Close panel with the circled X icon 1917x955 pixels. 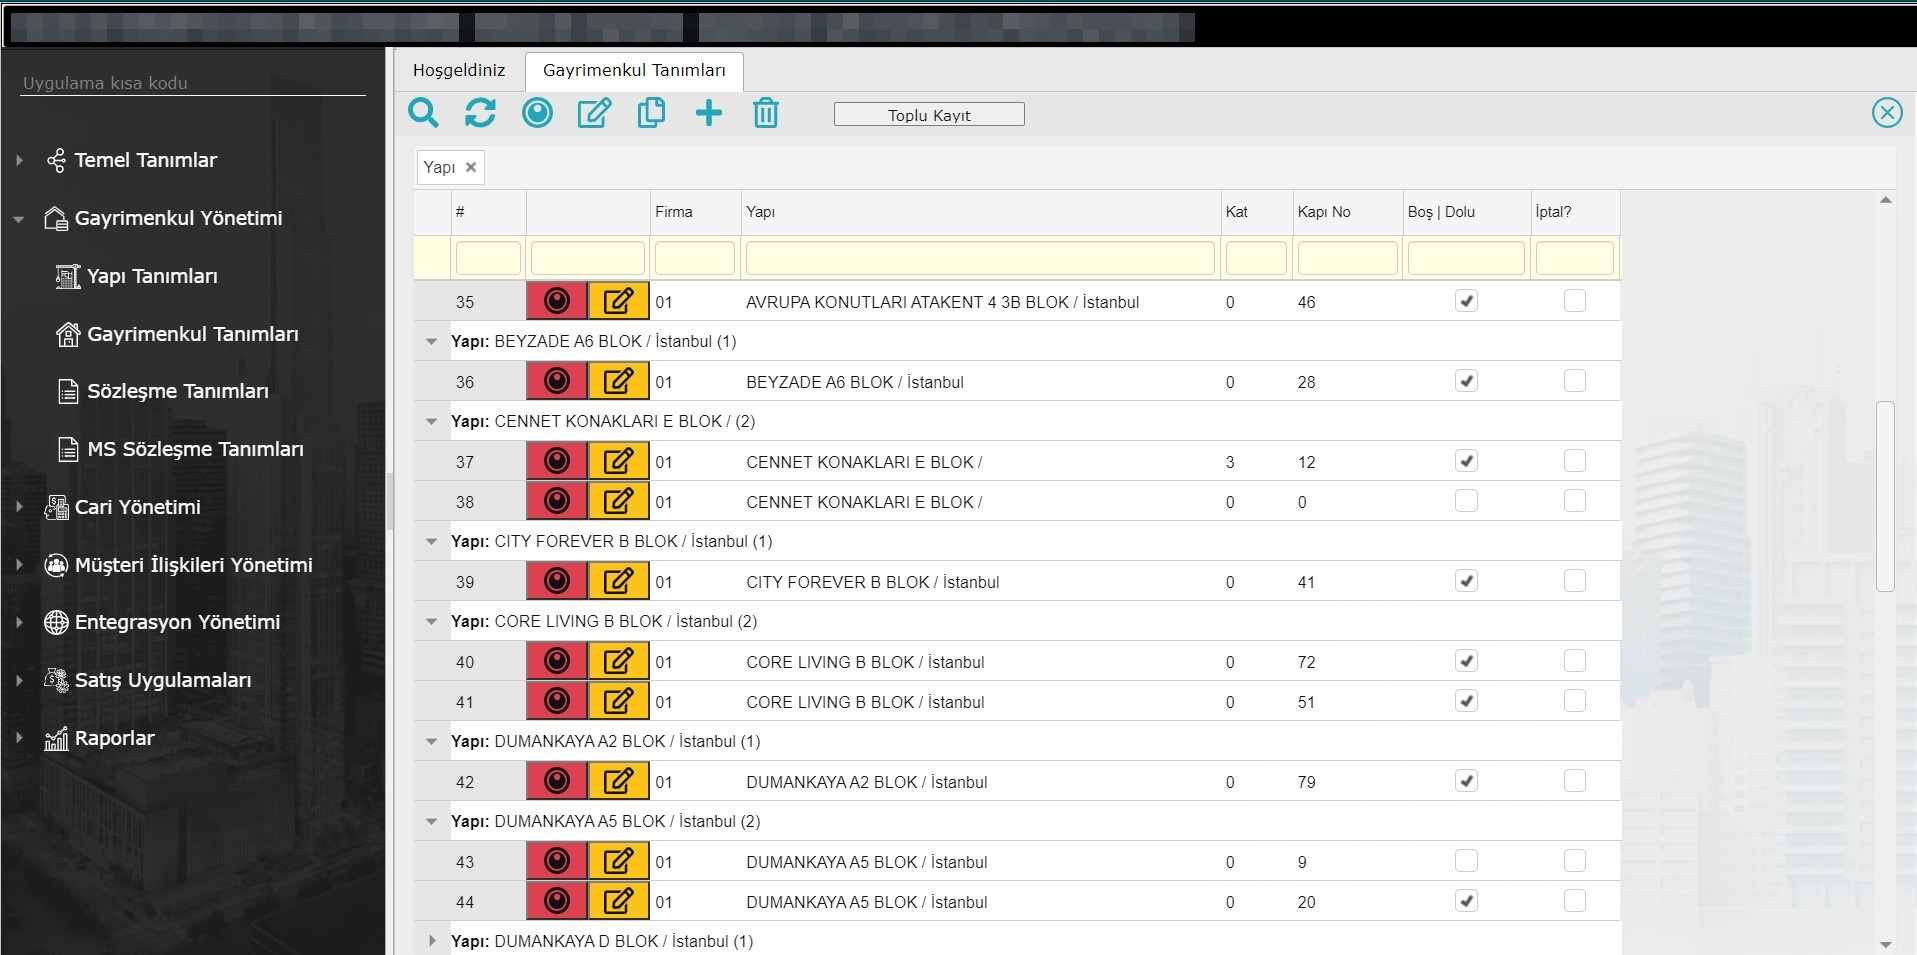point(1886,113)
